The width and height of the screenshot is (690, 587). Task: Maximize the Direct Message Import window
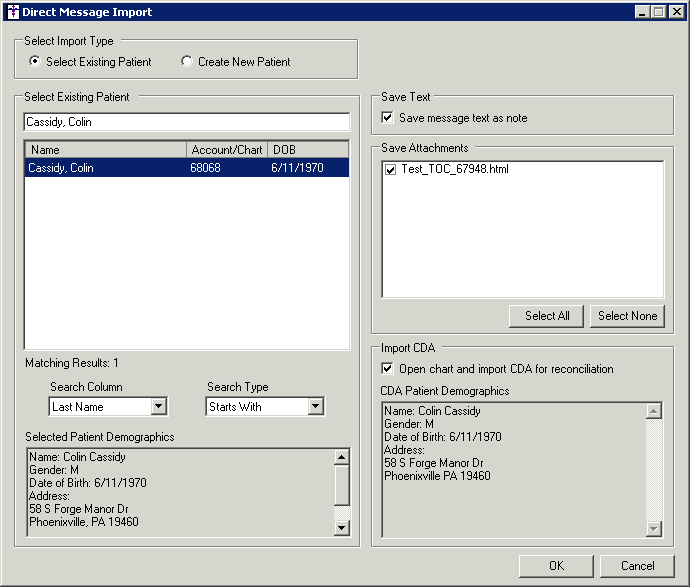tap(658, 11)
